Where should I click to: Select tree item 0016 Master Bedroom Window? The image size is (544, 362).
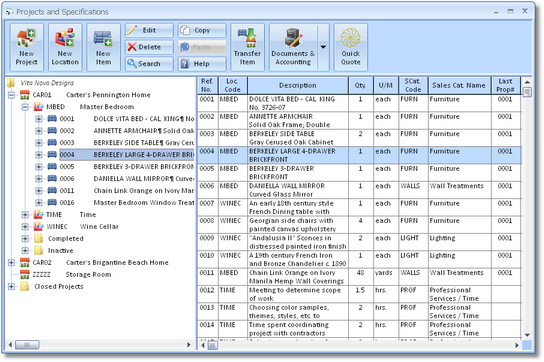coord(127,203)
